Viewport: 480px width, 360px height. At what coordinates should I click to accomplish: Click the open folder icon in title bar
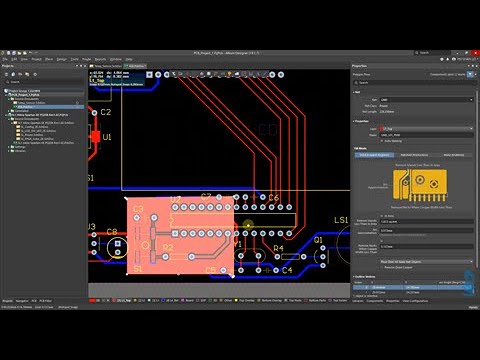tap(19, 53)
